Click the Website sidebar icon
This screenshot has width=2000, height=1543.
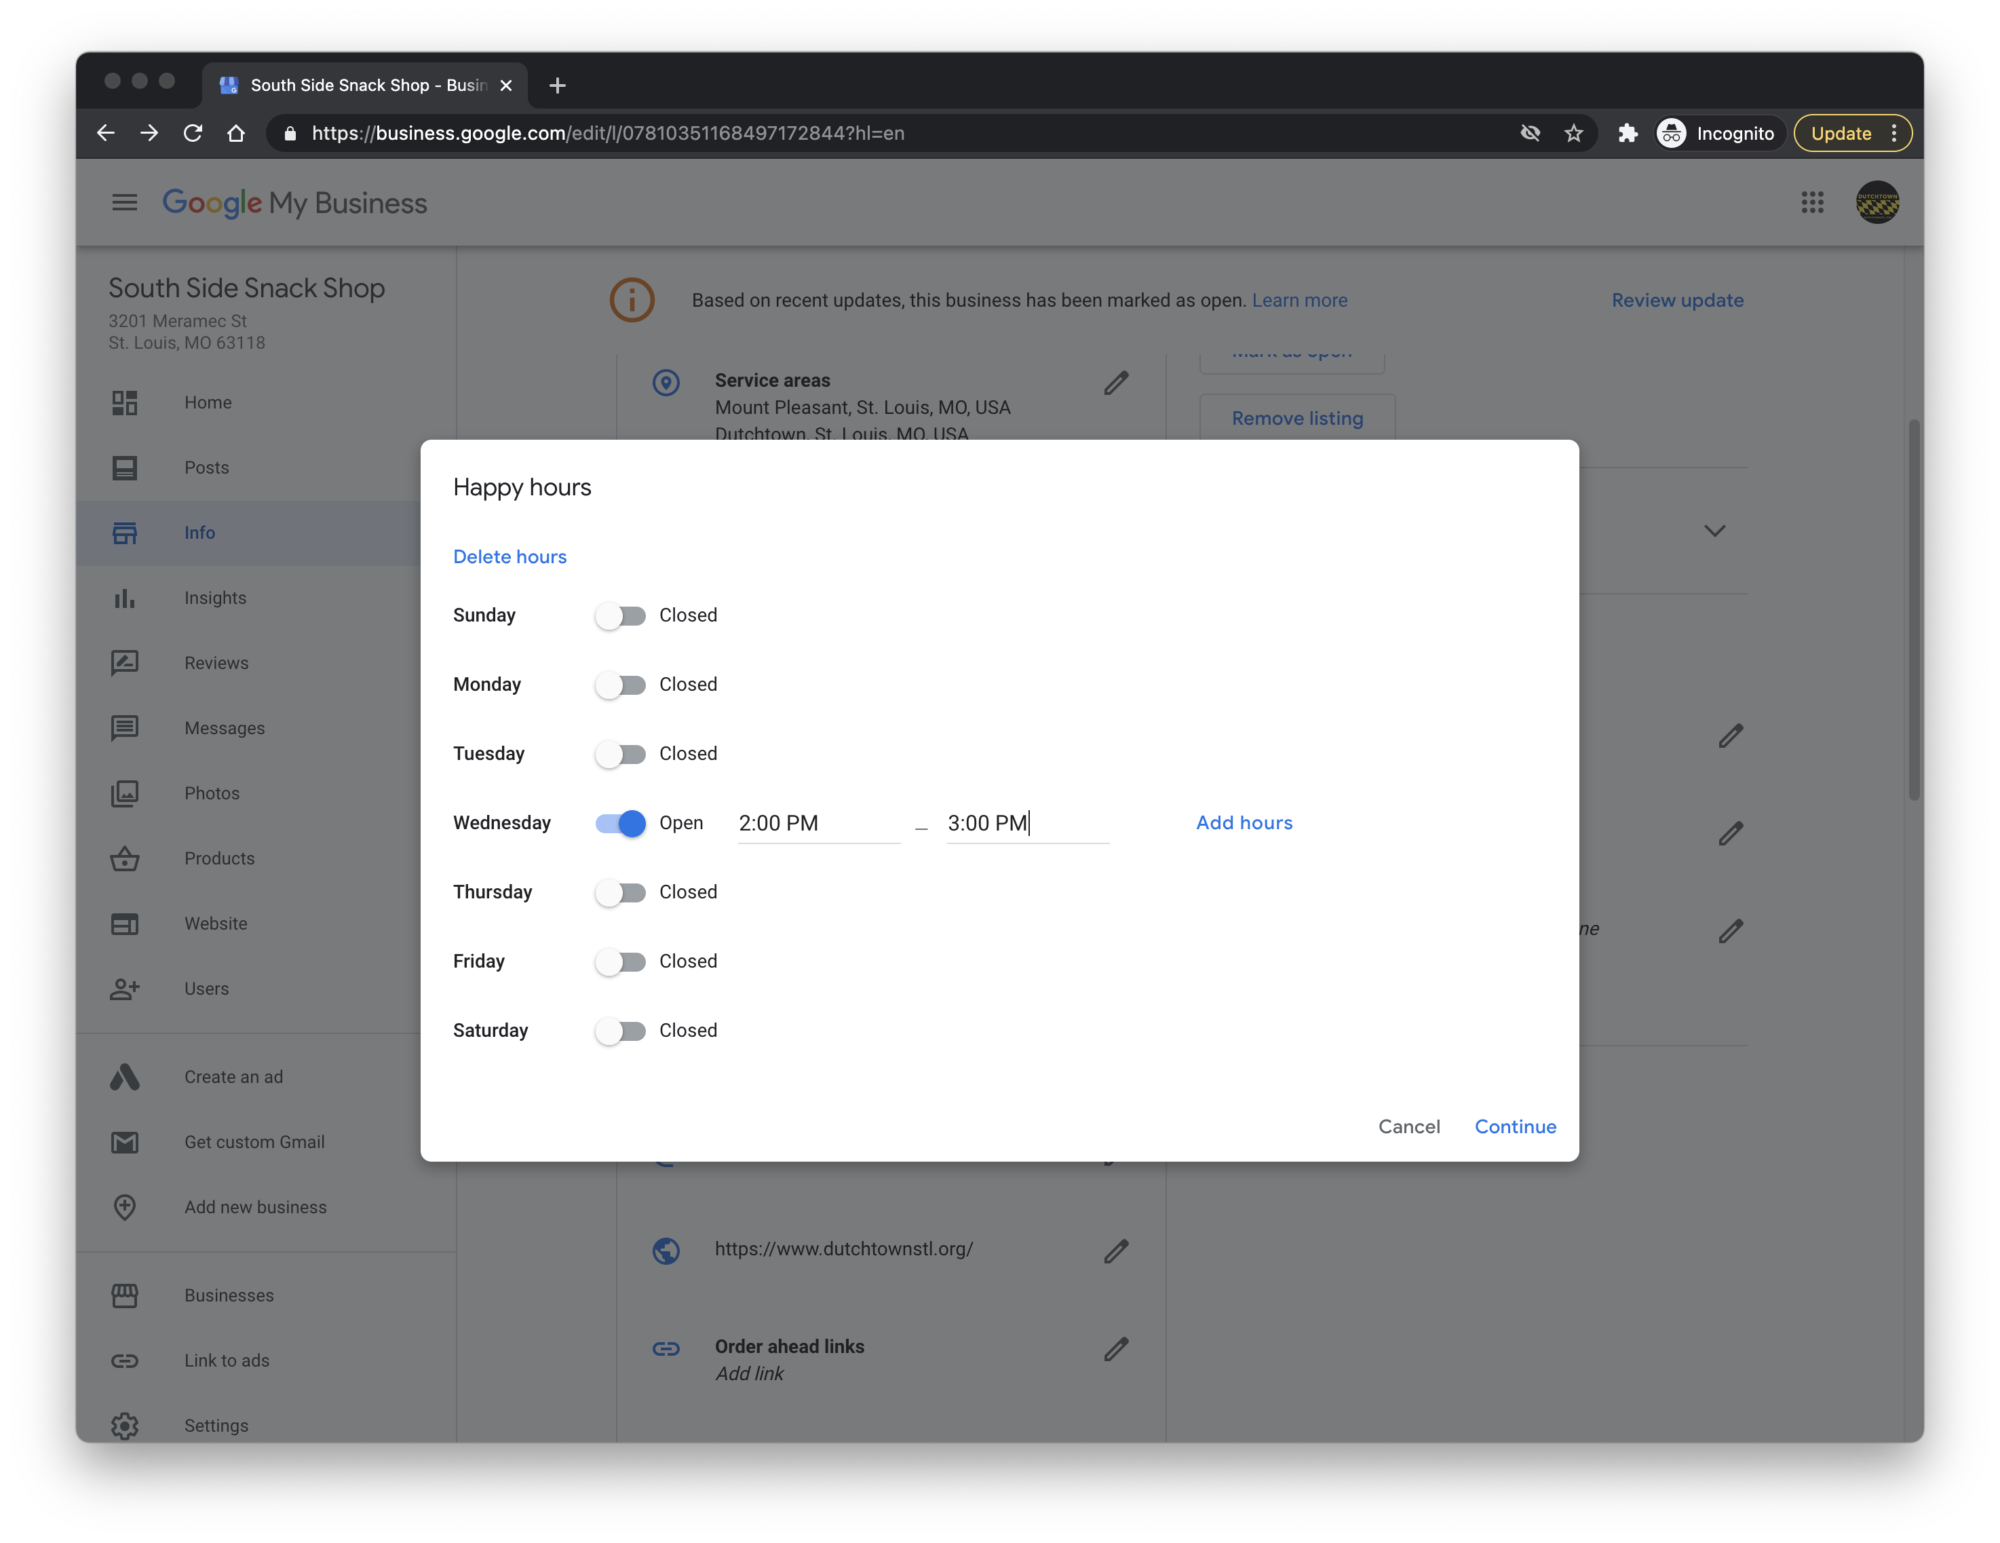click(125, 924)
